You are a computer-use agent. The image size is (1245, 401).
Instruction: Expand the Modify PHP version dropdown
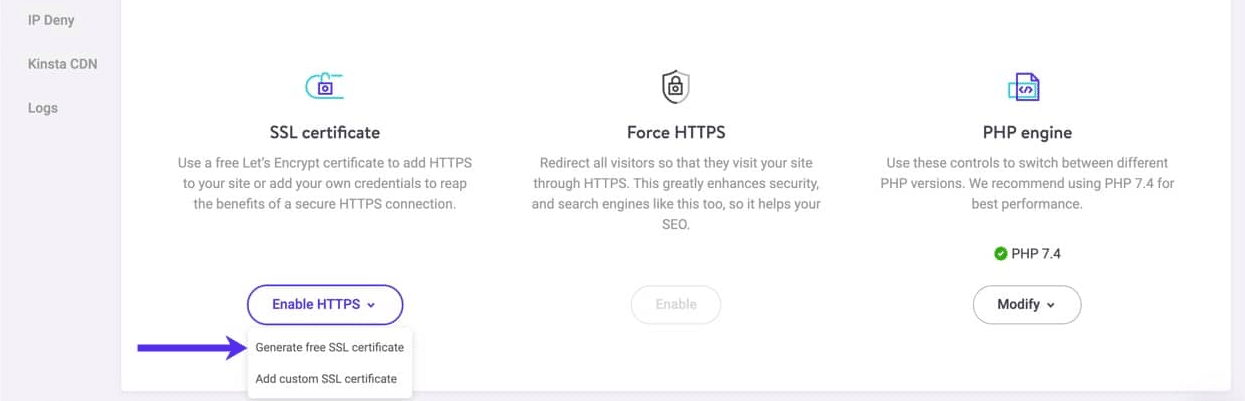coord(1026,304)
